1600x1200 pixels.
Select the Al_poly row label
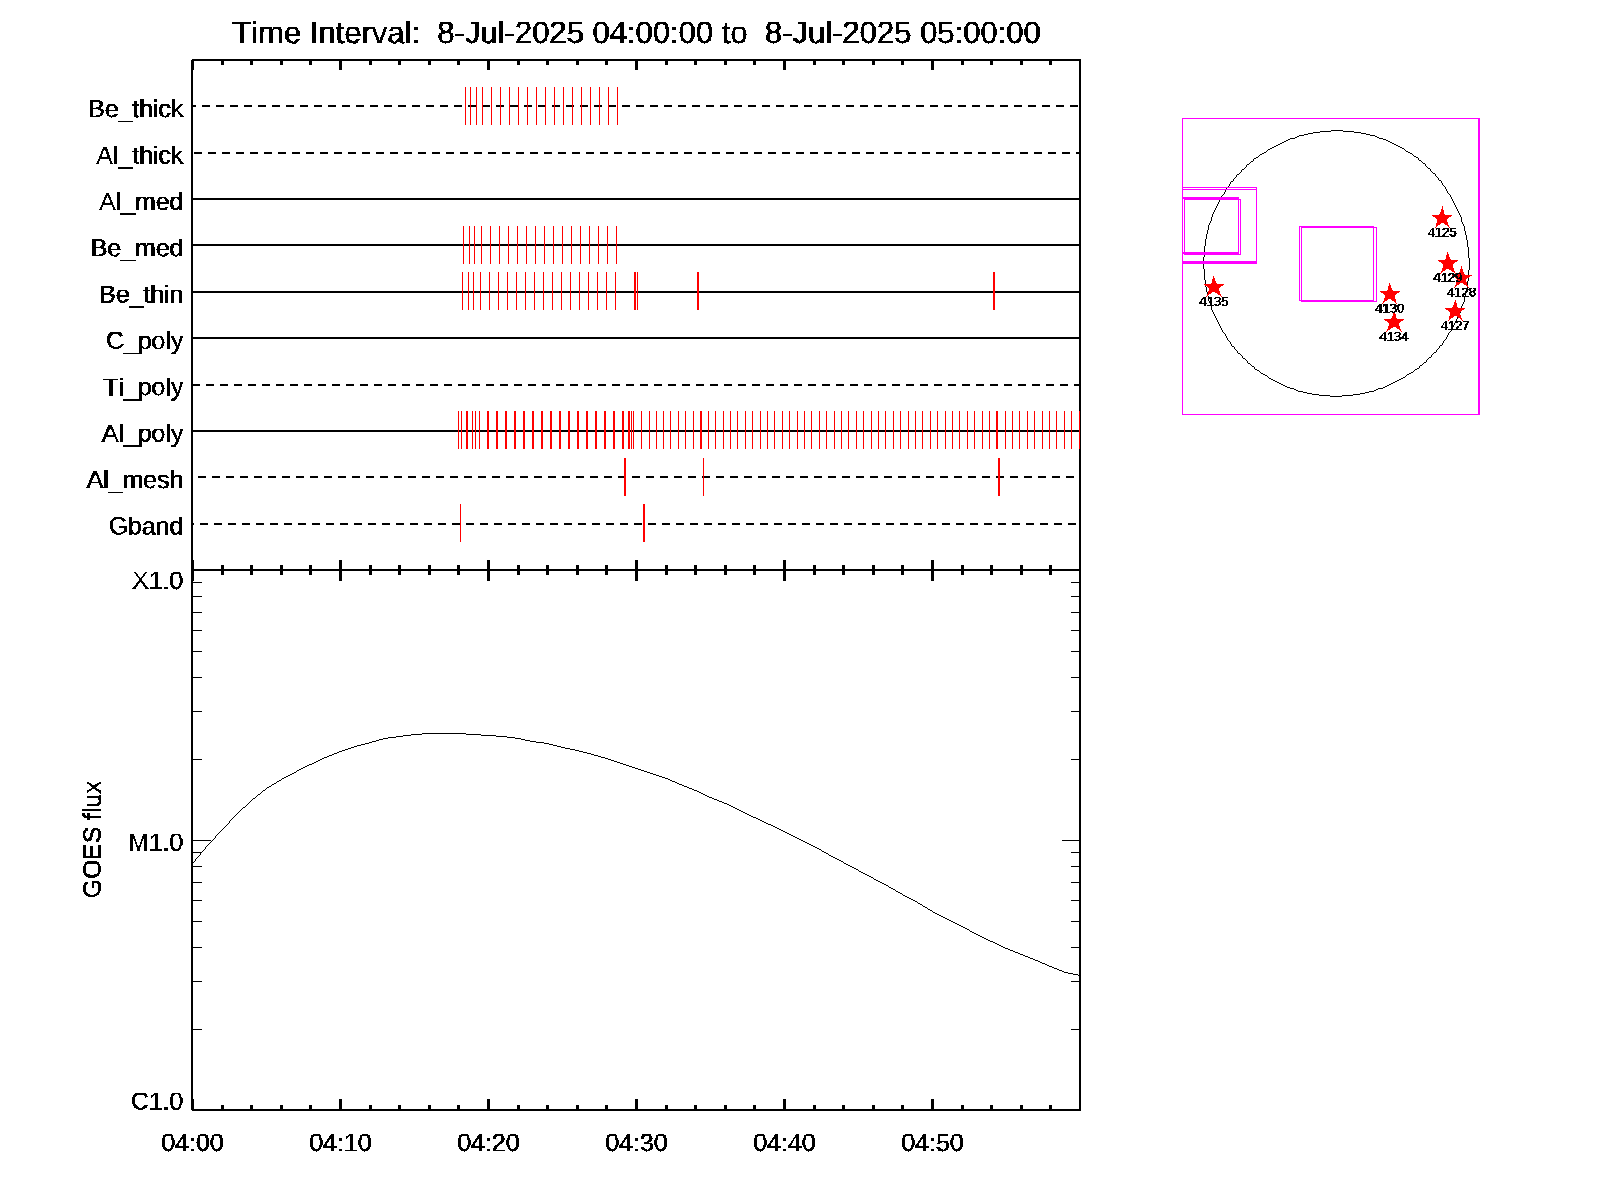pyautogui.click(x=142, y=434)
